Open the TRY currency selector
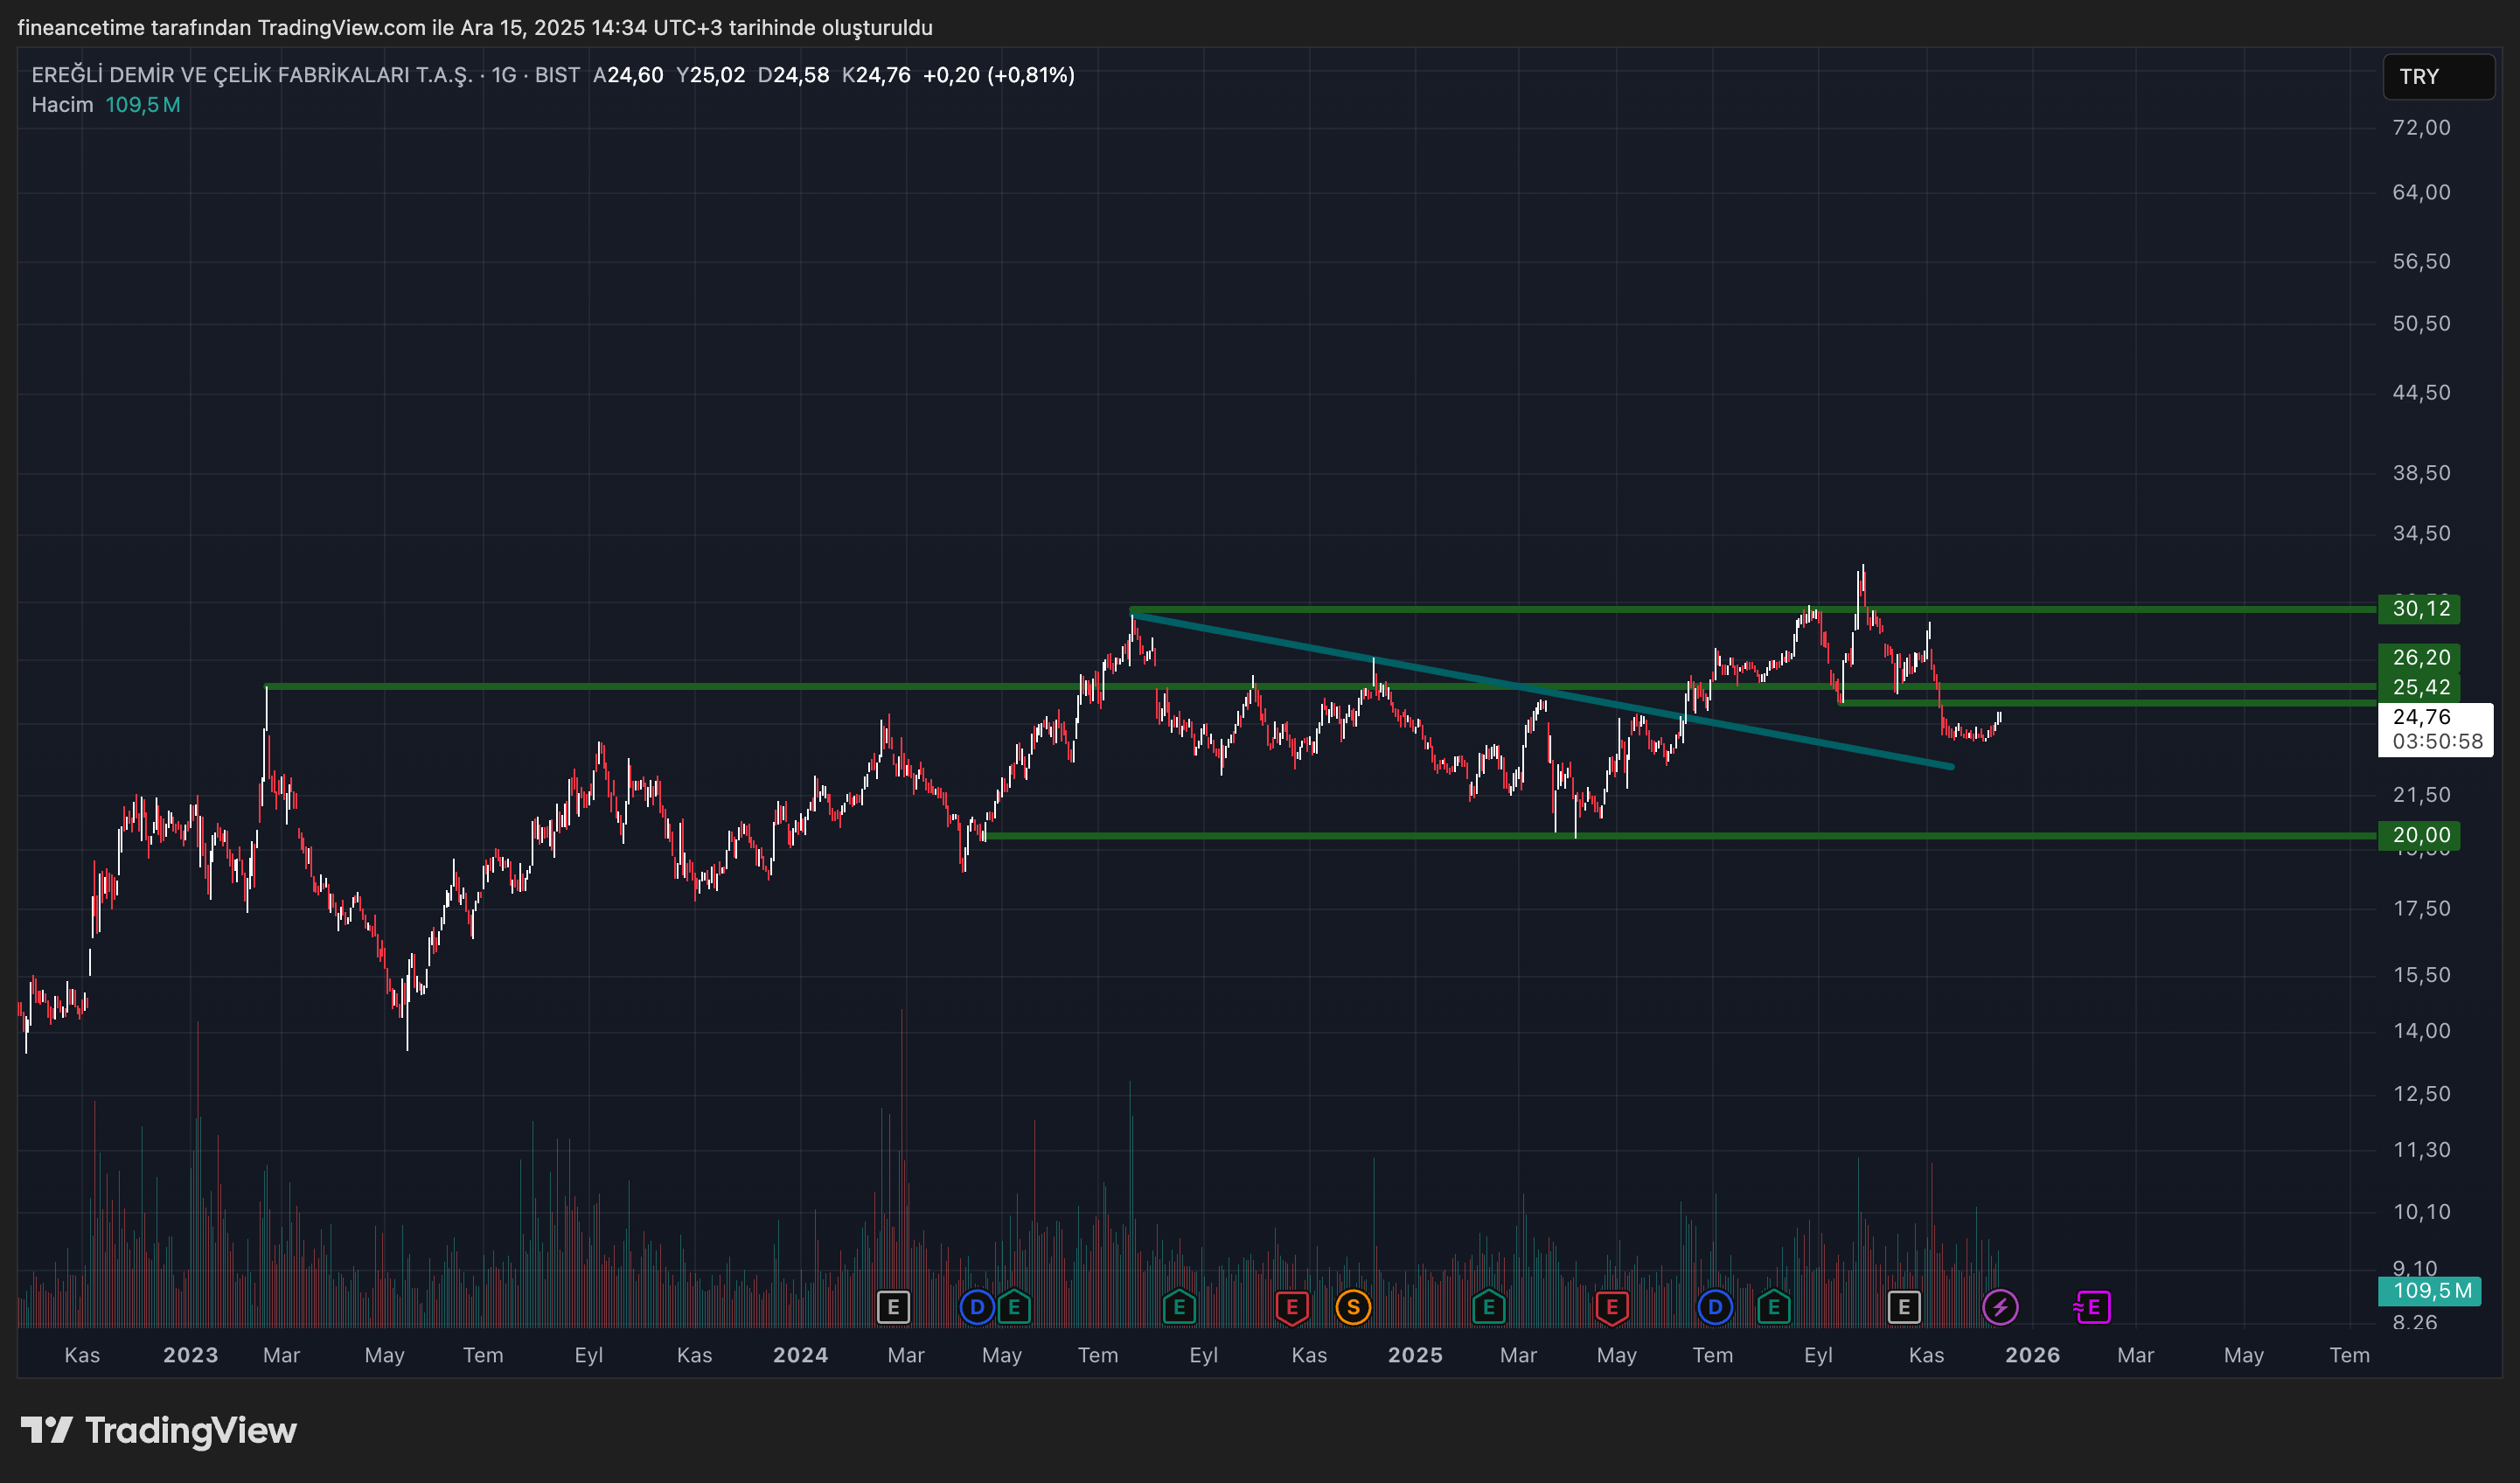This screenshot has width=2520, height=1483. [2437, 77]
